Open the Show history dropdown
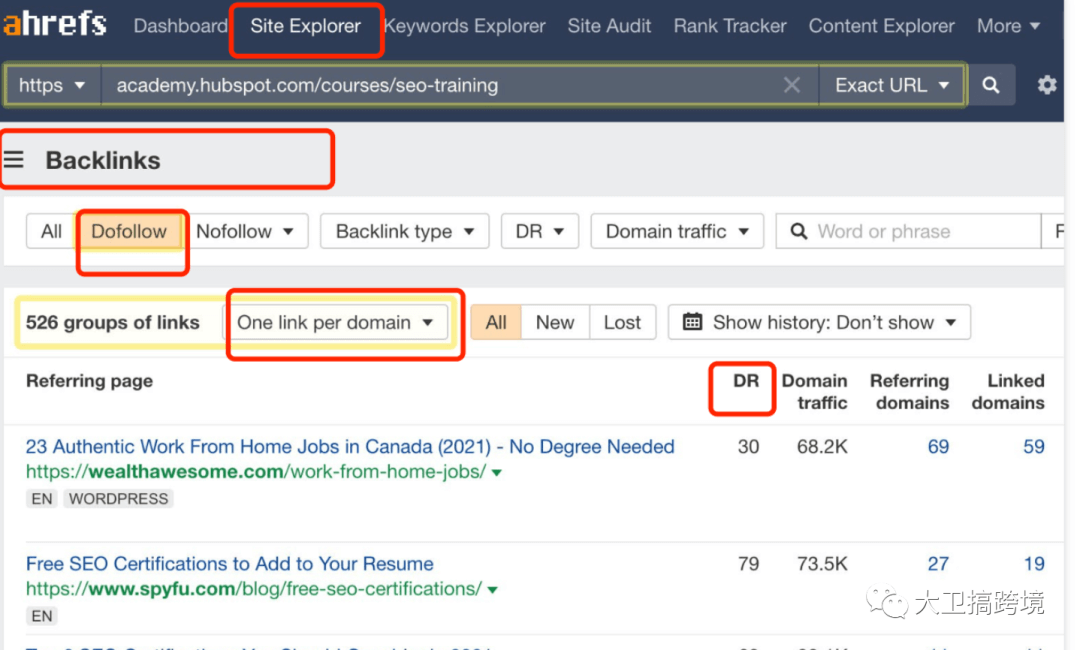This screenshot has width=1080, height=650. [x=820, y=322]
